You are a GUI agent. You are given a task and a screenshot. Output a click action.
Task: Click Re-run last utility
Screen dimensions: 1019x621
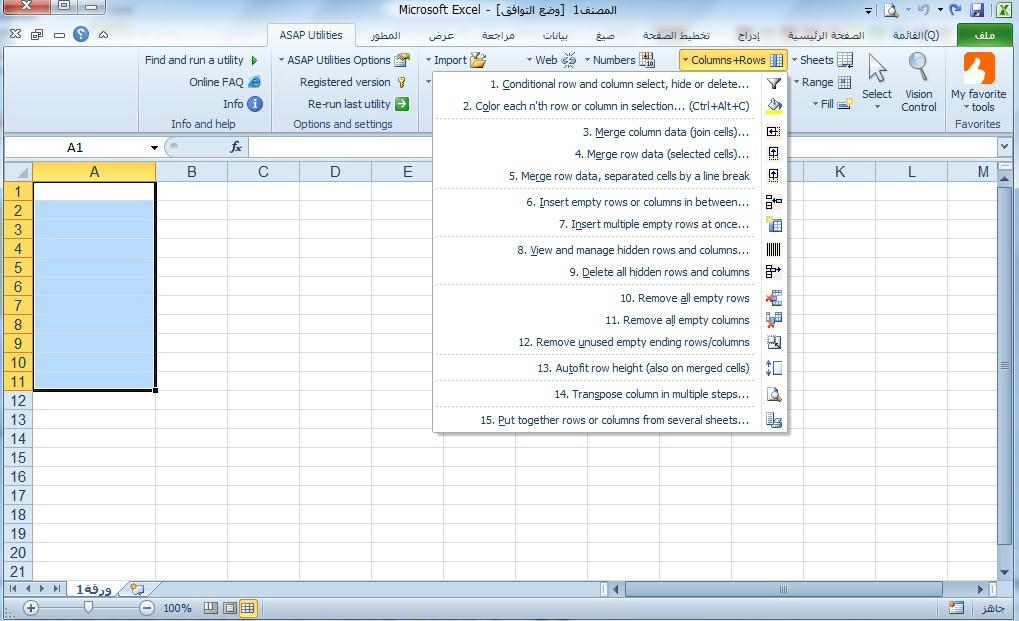(x=358, y=104)
